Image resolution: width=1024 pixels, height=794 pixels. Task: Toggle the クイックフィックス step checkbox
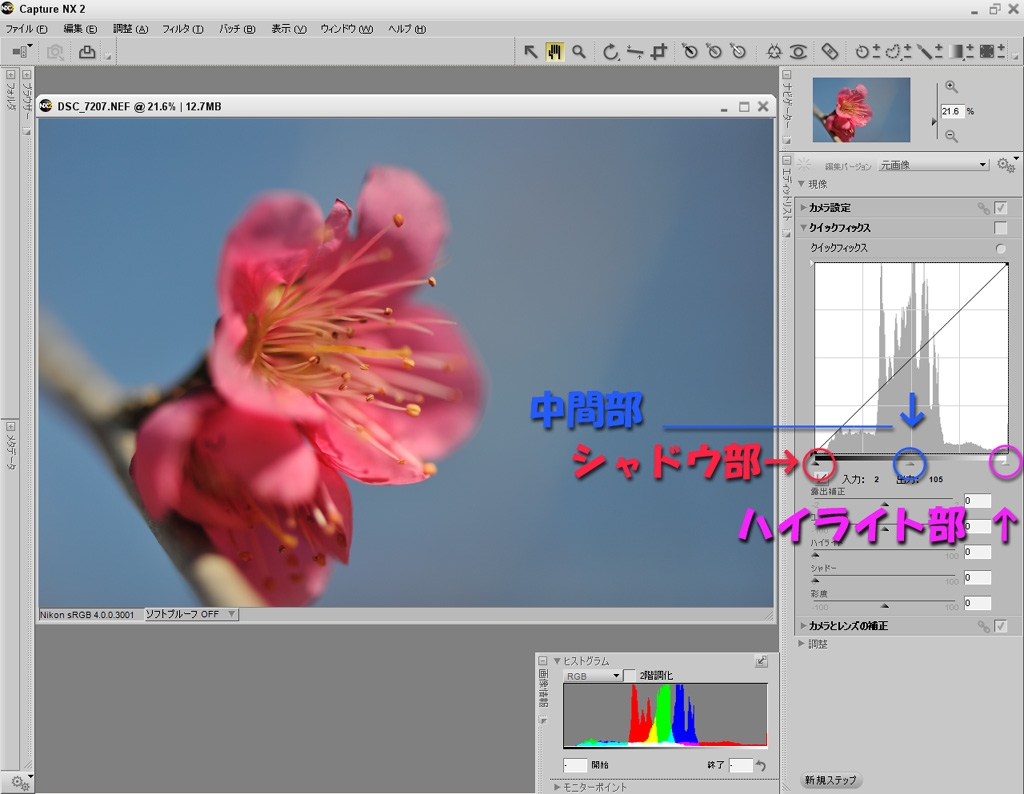1001,228
